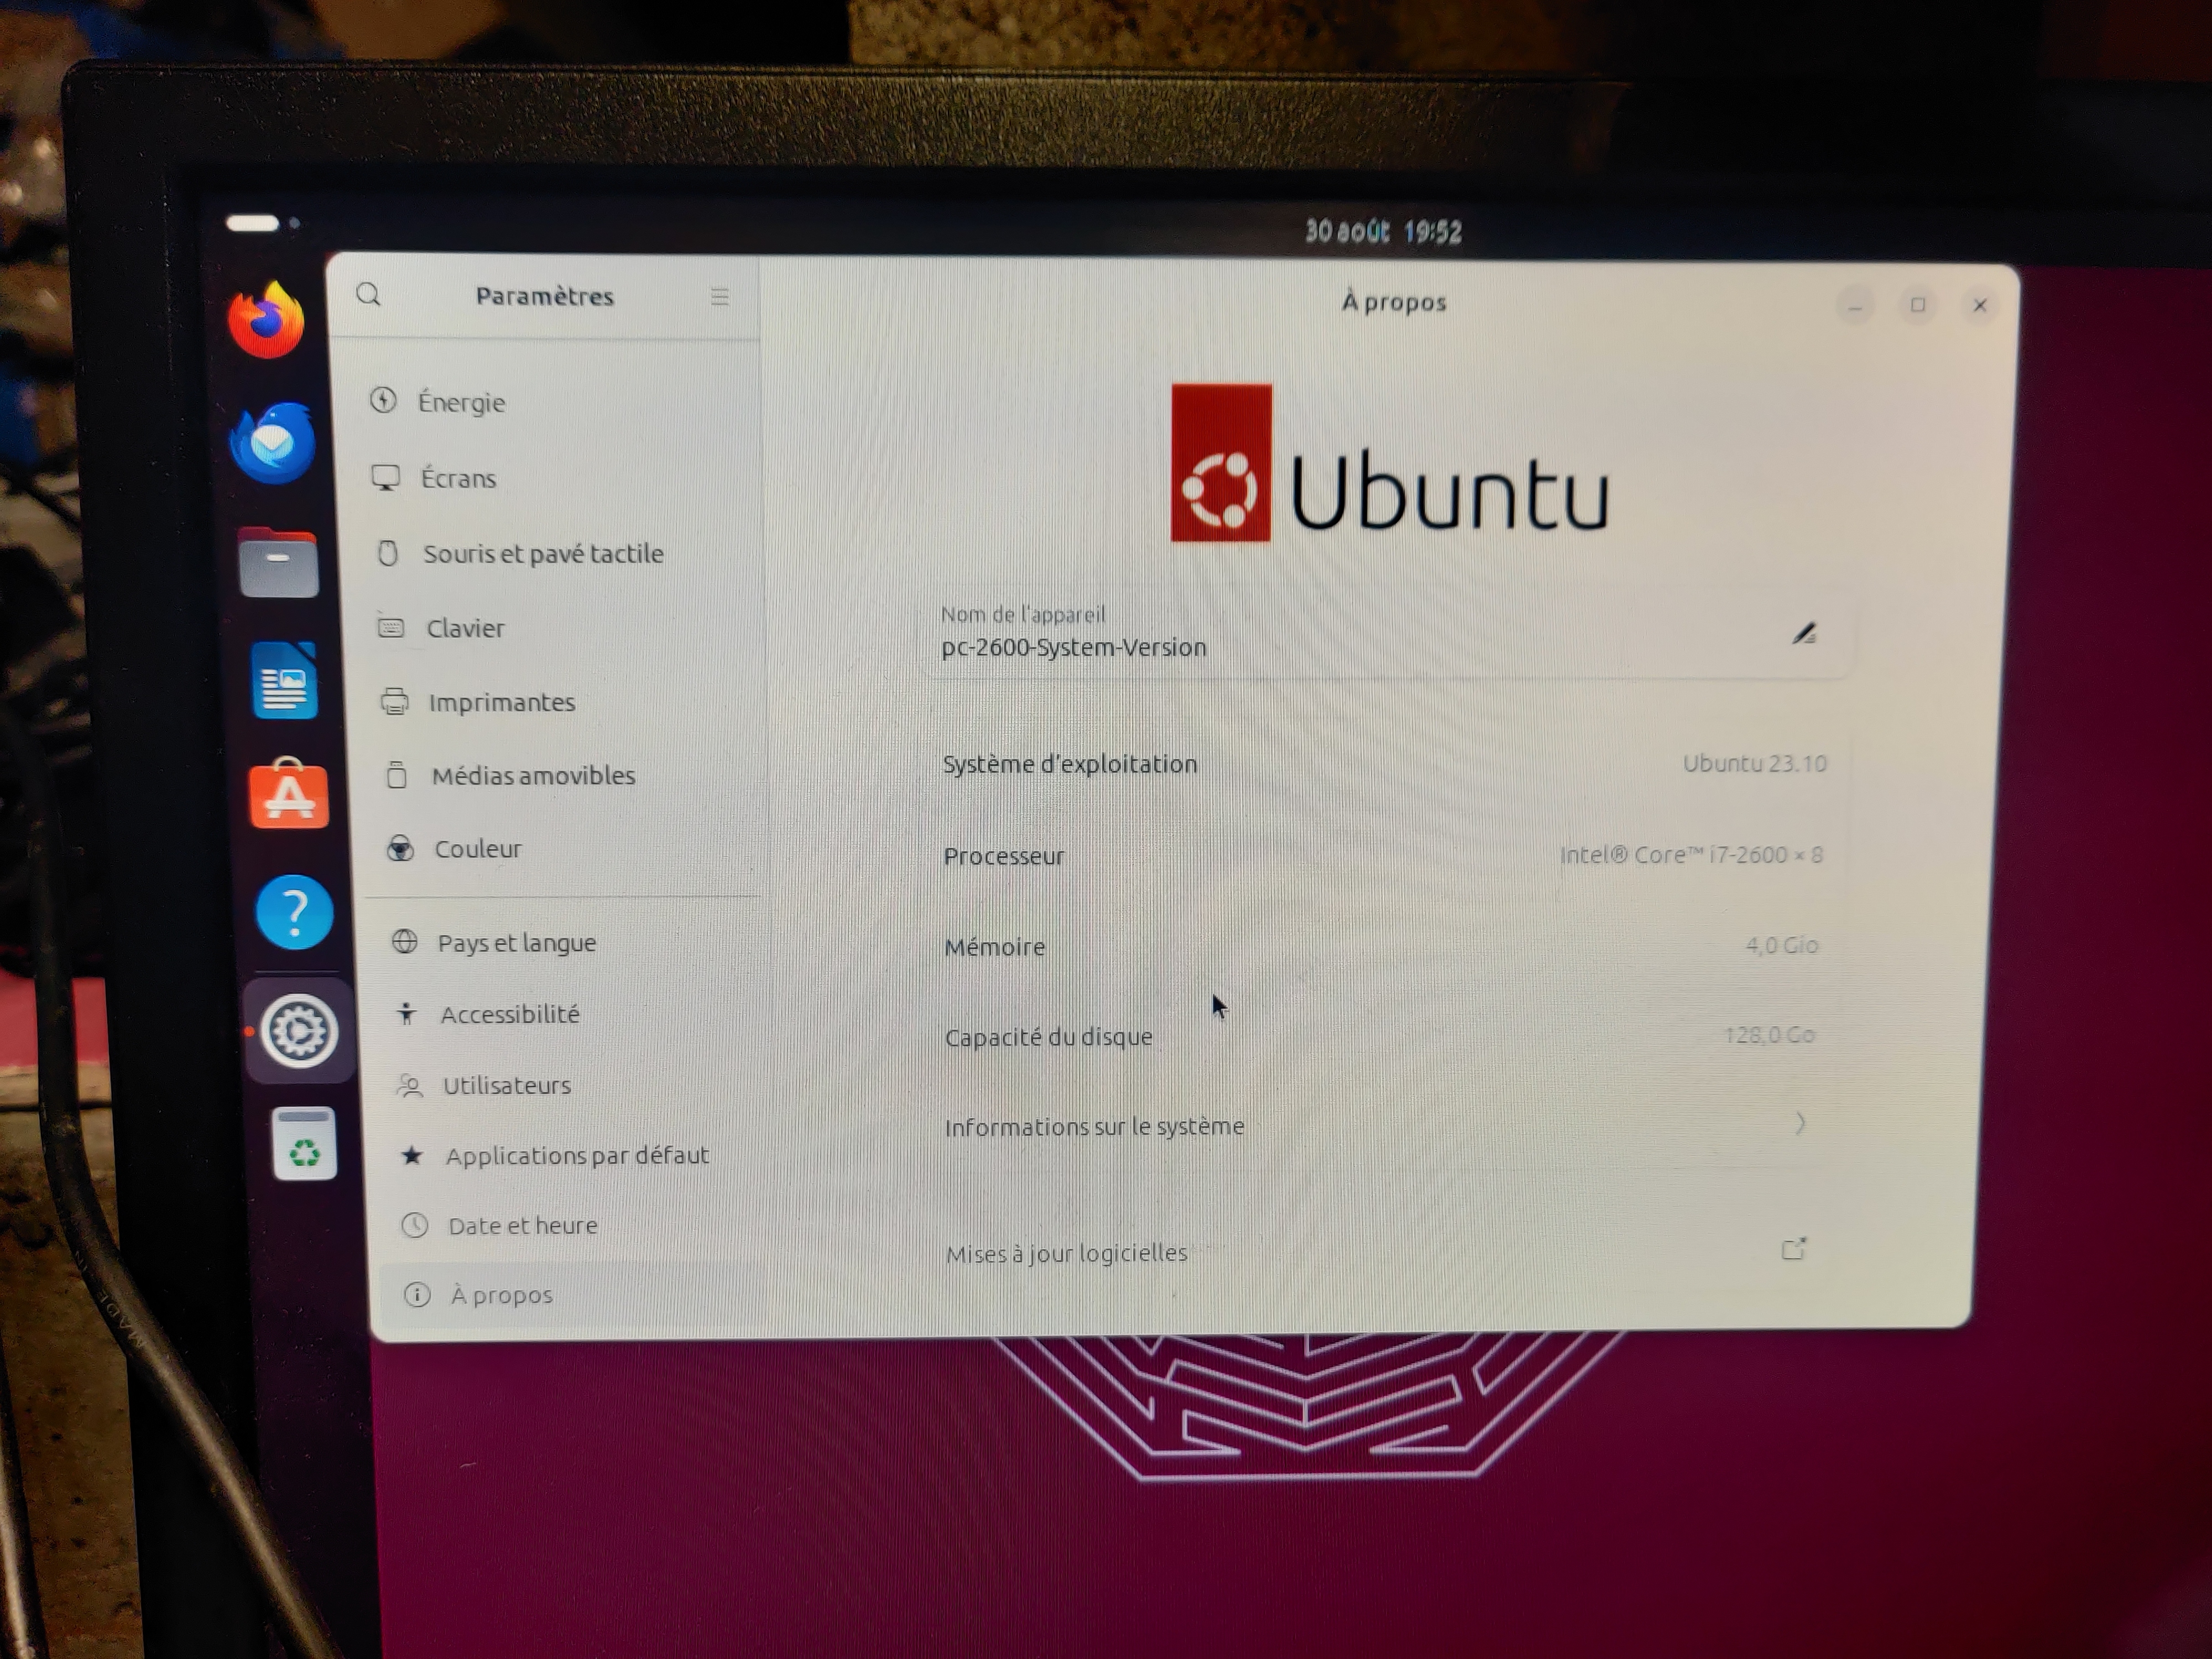This screenshot has height=1659, width=2212.
Task: Click the search icon in Paramètres
Action: click(369, 294)
